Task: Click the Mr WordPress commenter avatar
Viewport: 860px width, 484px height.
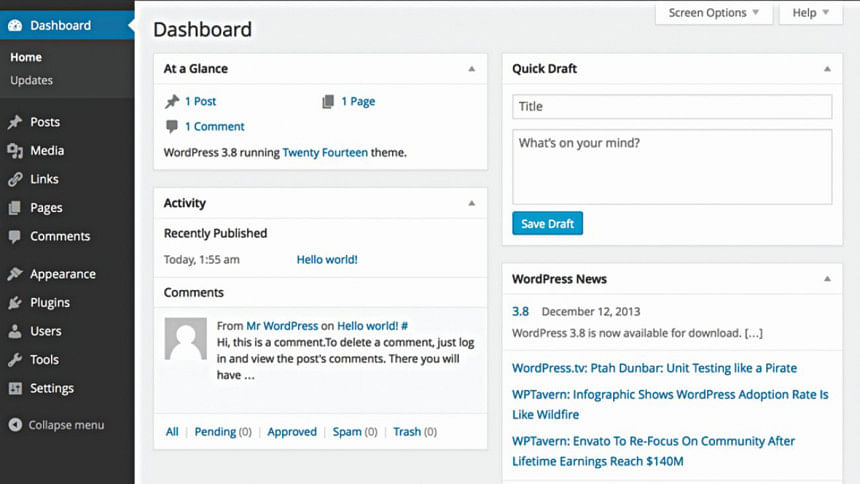Action: [x=185, y=339]
